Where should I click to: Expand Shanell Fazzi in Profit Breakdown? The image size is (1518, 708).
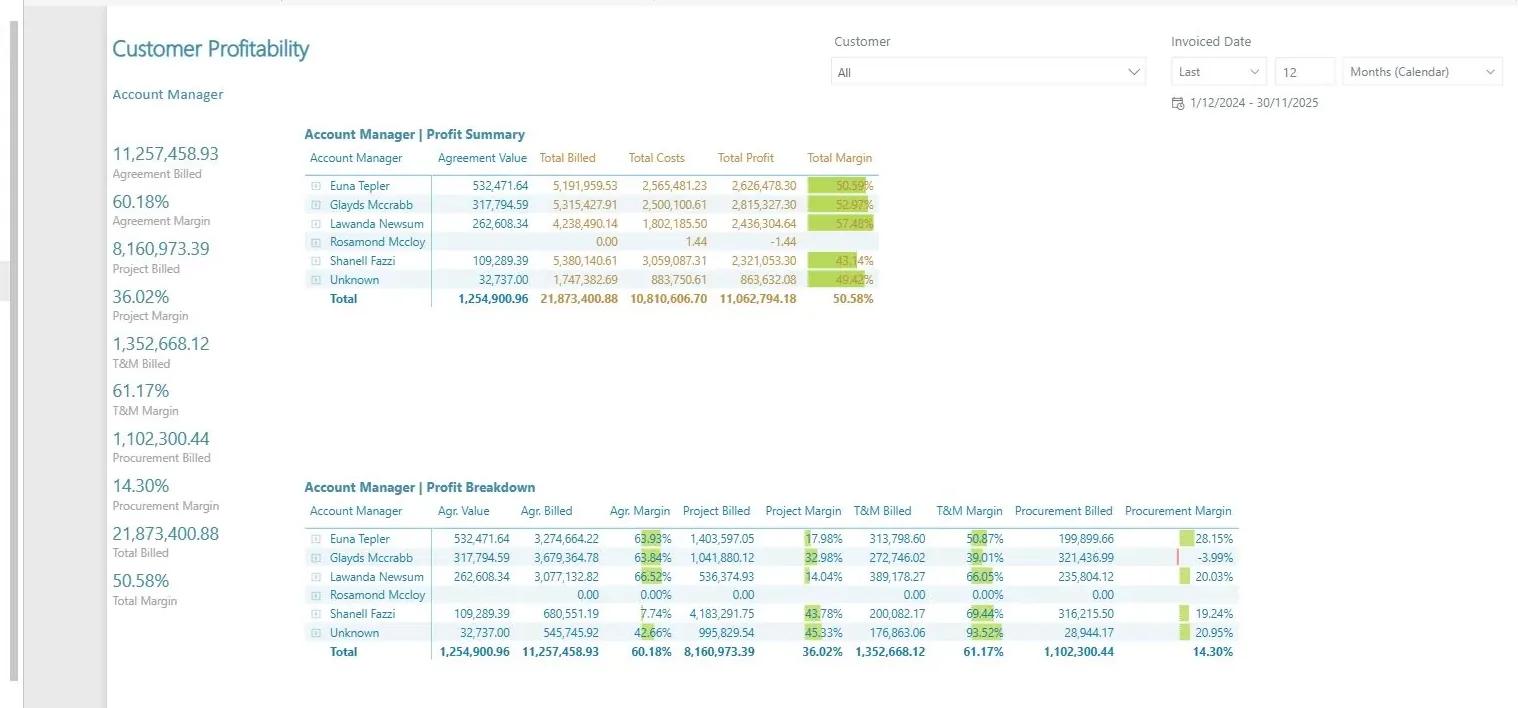pyautogui.click(x=316, y=614)
